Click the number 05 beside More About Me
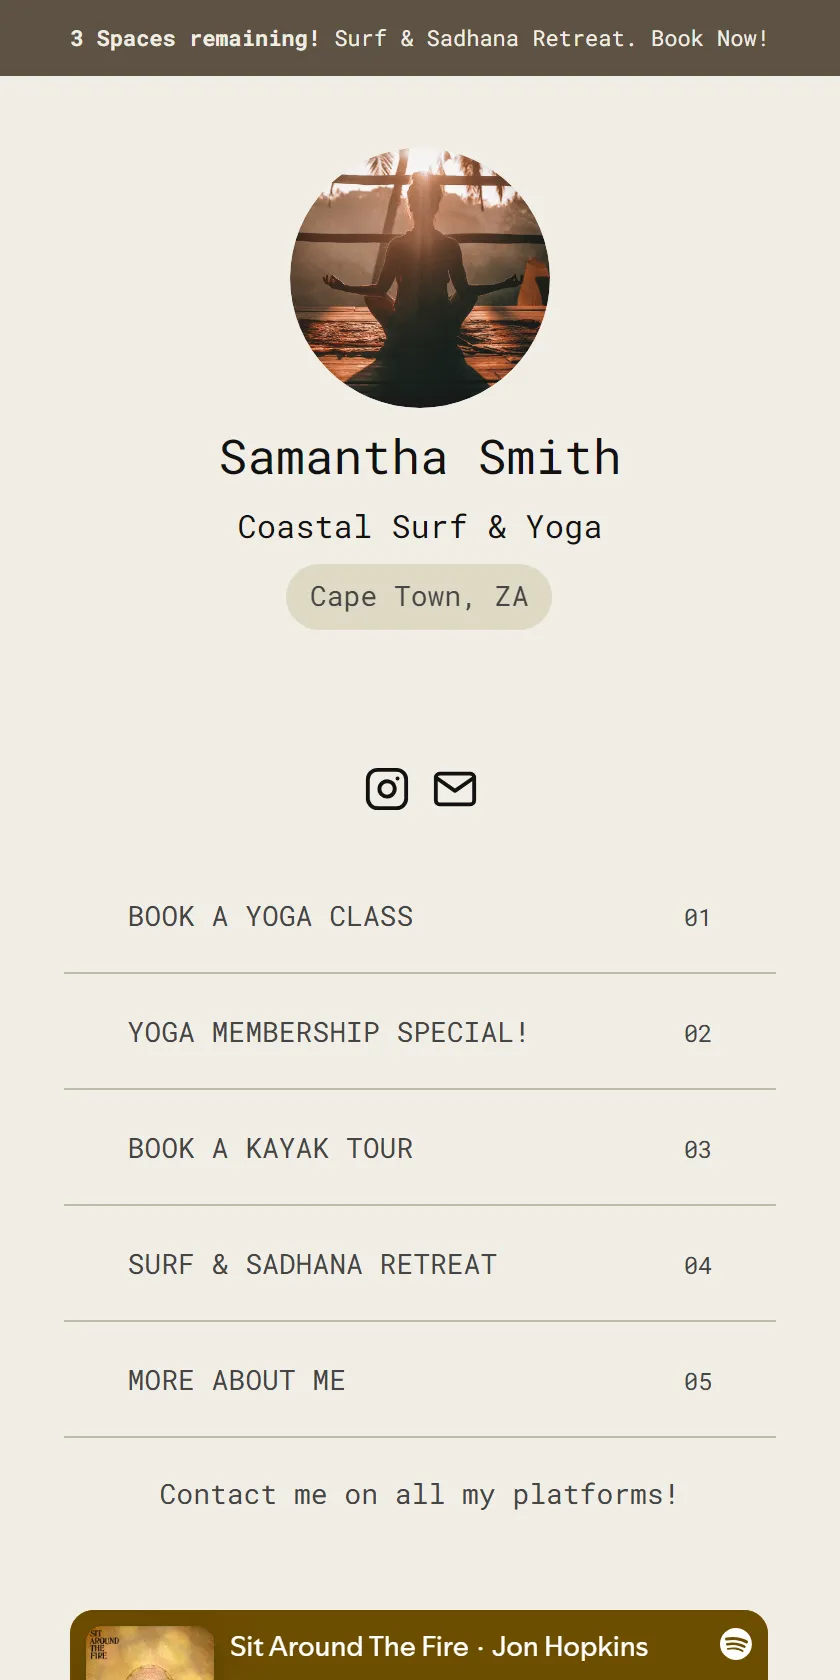 (x=697, y=1382)
